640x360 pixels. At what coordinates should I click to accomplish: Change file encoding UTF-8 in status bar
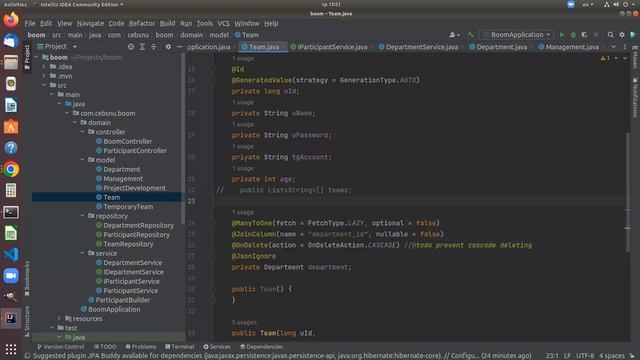pyautogui.click(x=585, y=356)
